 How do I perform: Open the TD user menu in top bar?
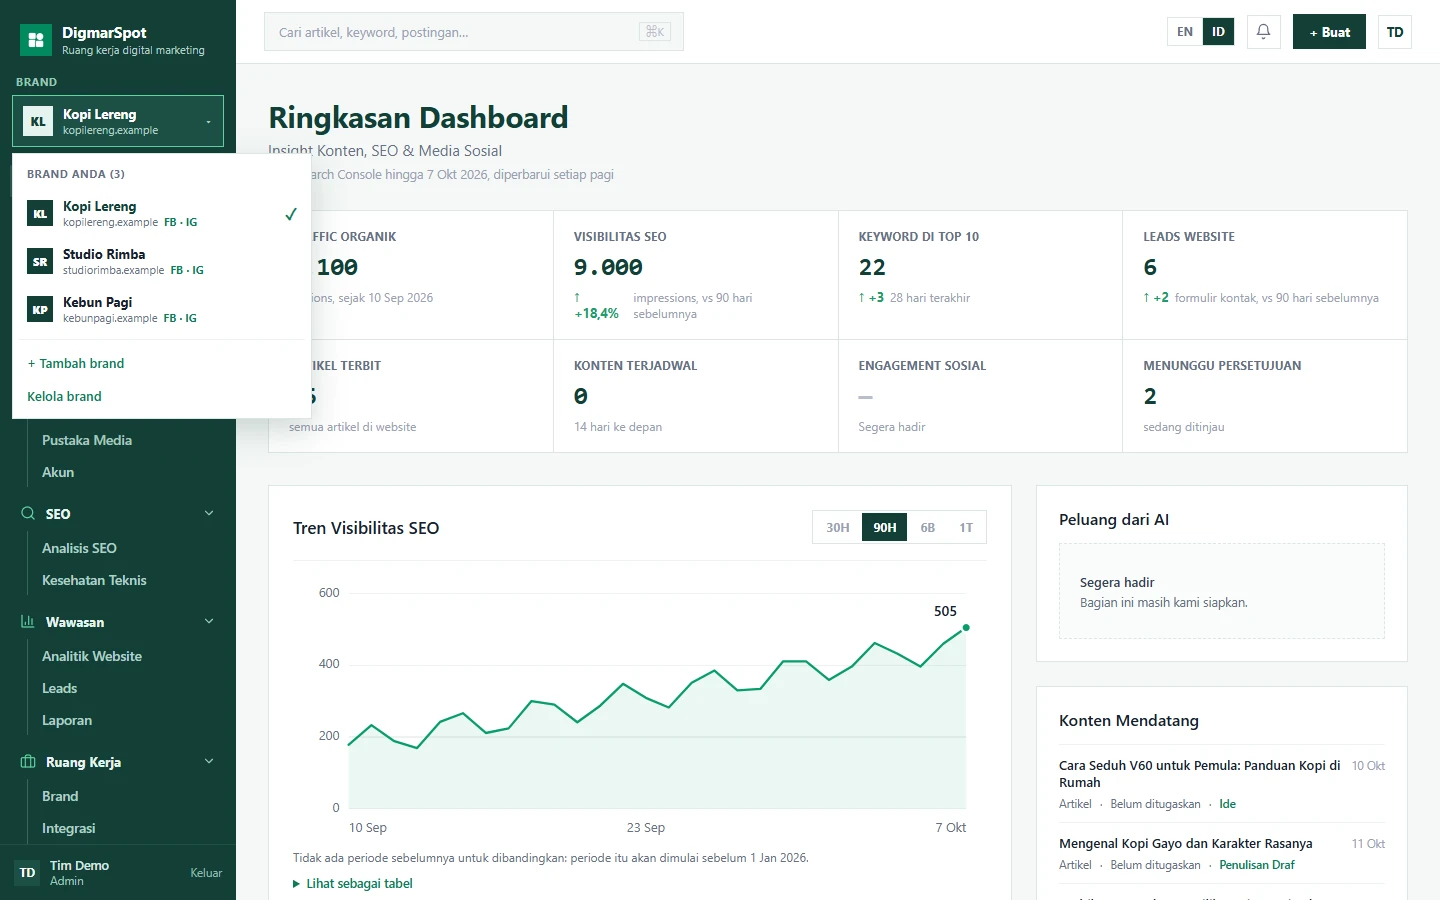[1395, 32]
